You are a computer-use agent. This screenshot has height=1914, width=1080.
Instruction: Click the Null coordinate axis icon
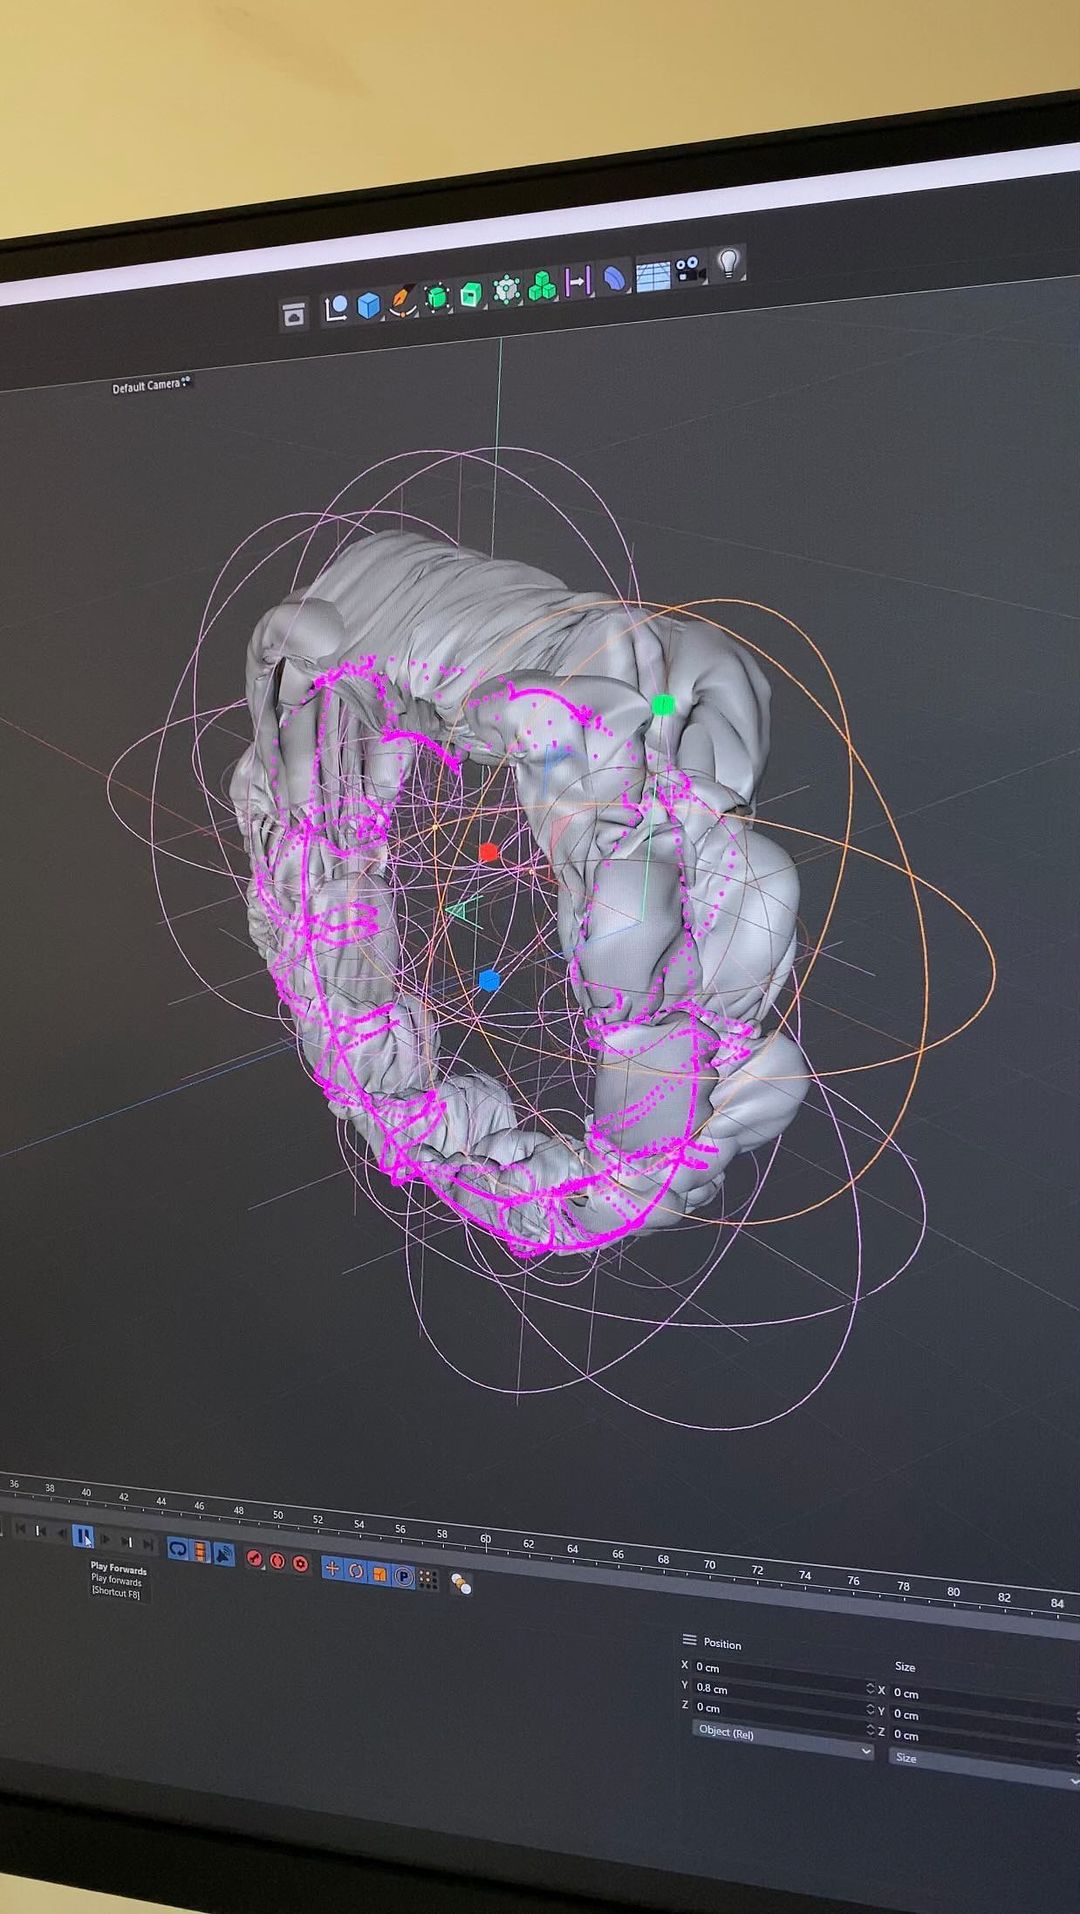pos(336,309)
